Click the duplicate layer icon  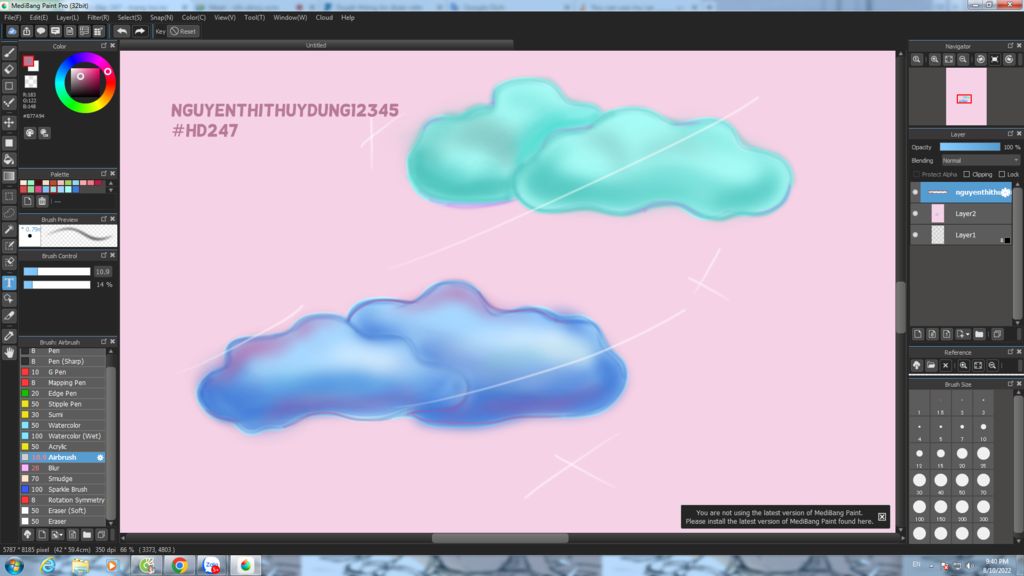(997, 334)
